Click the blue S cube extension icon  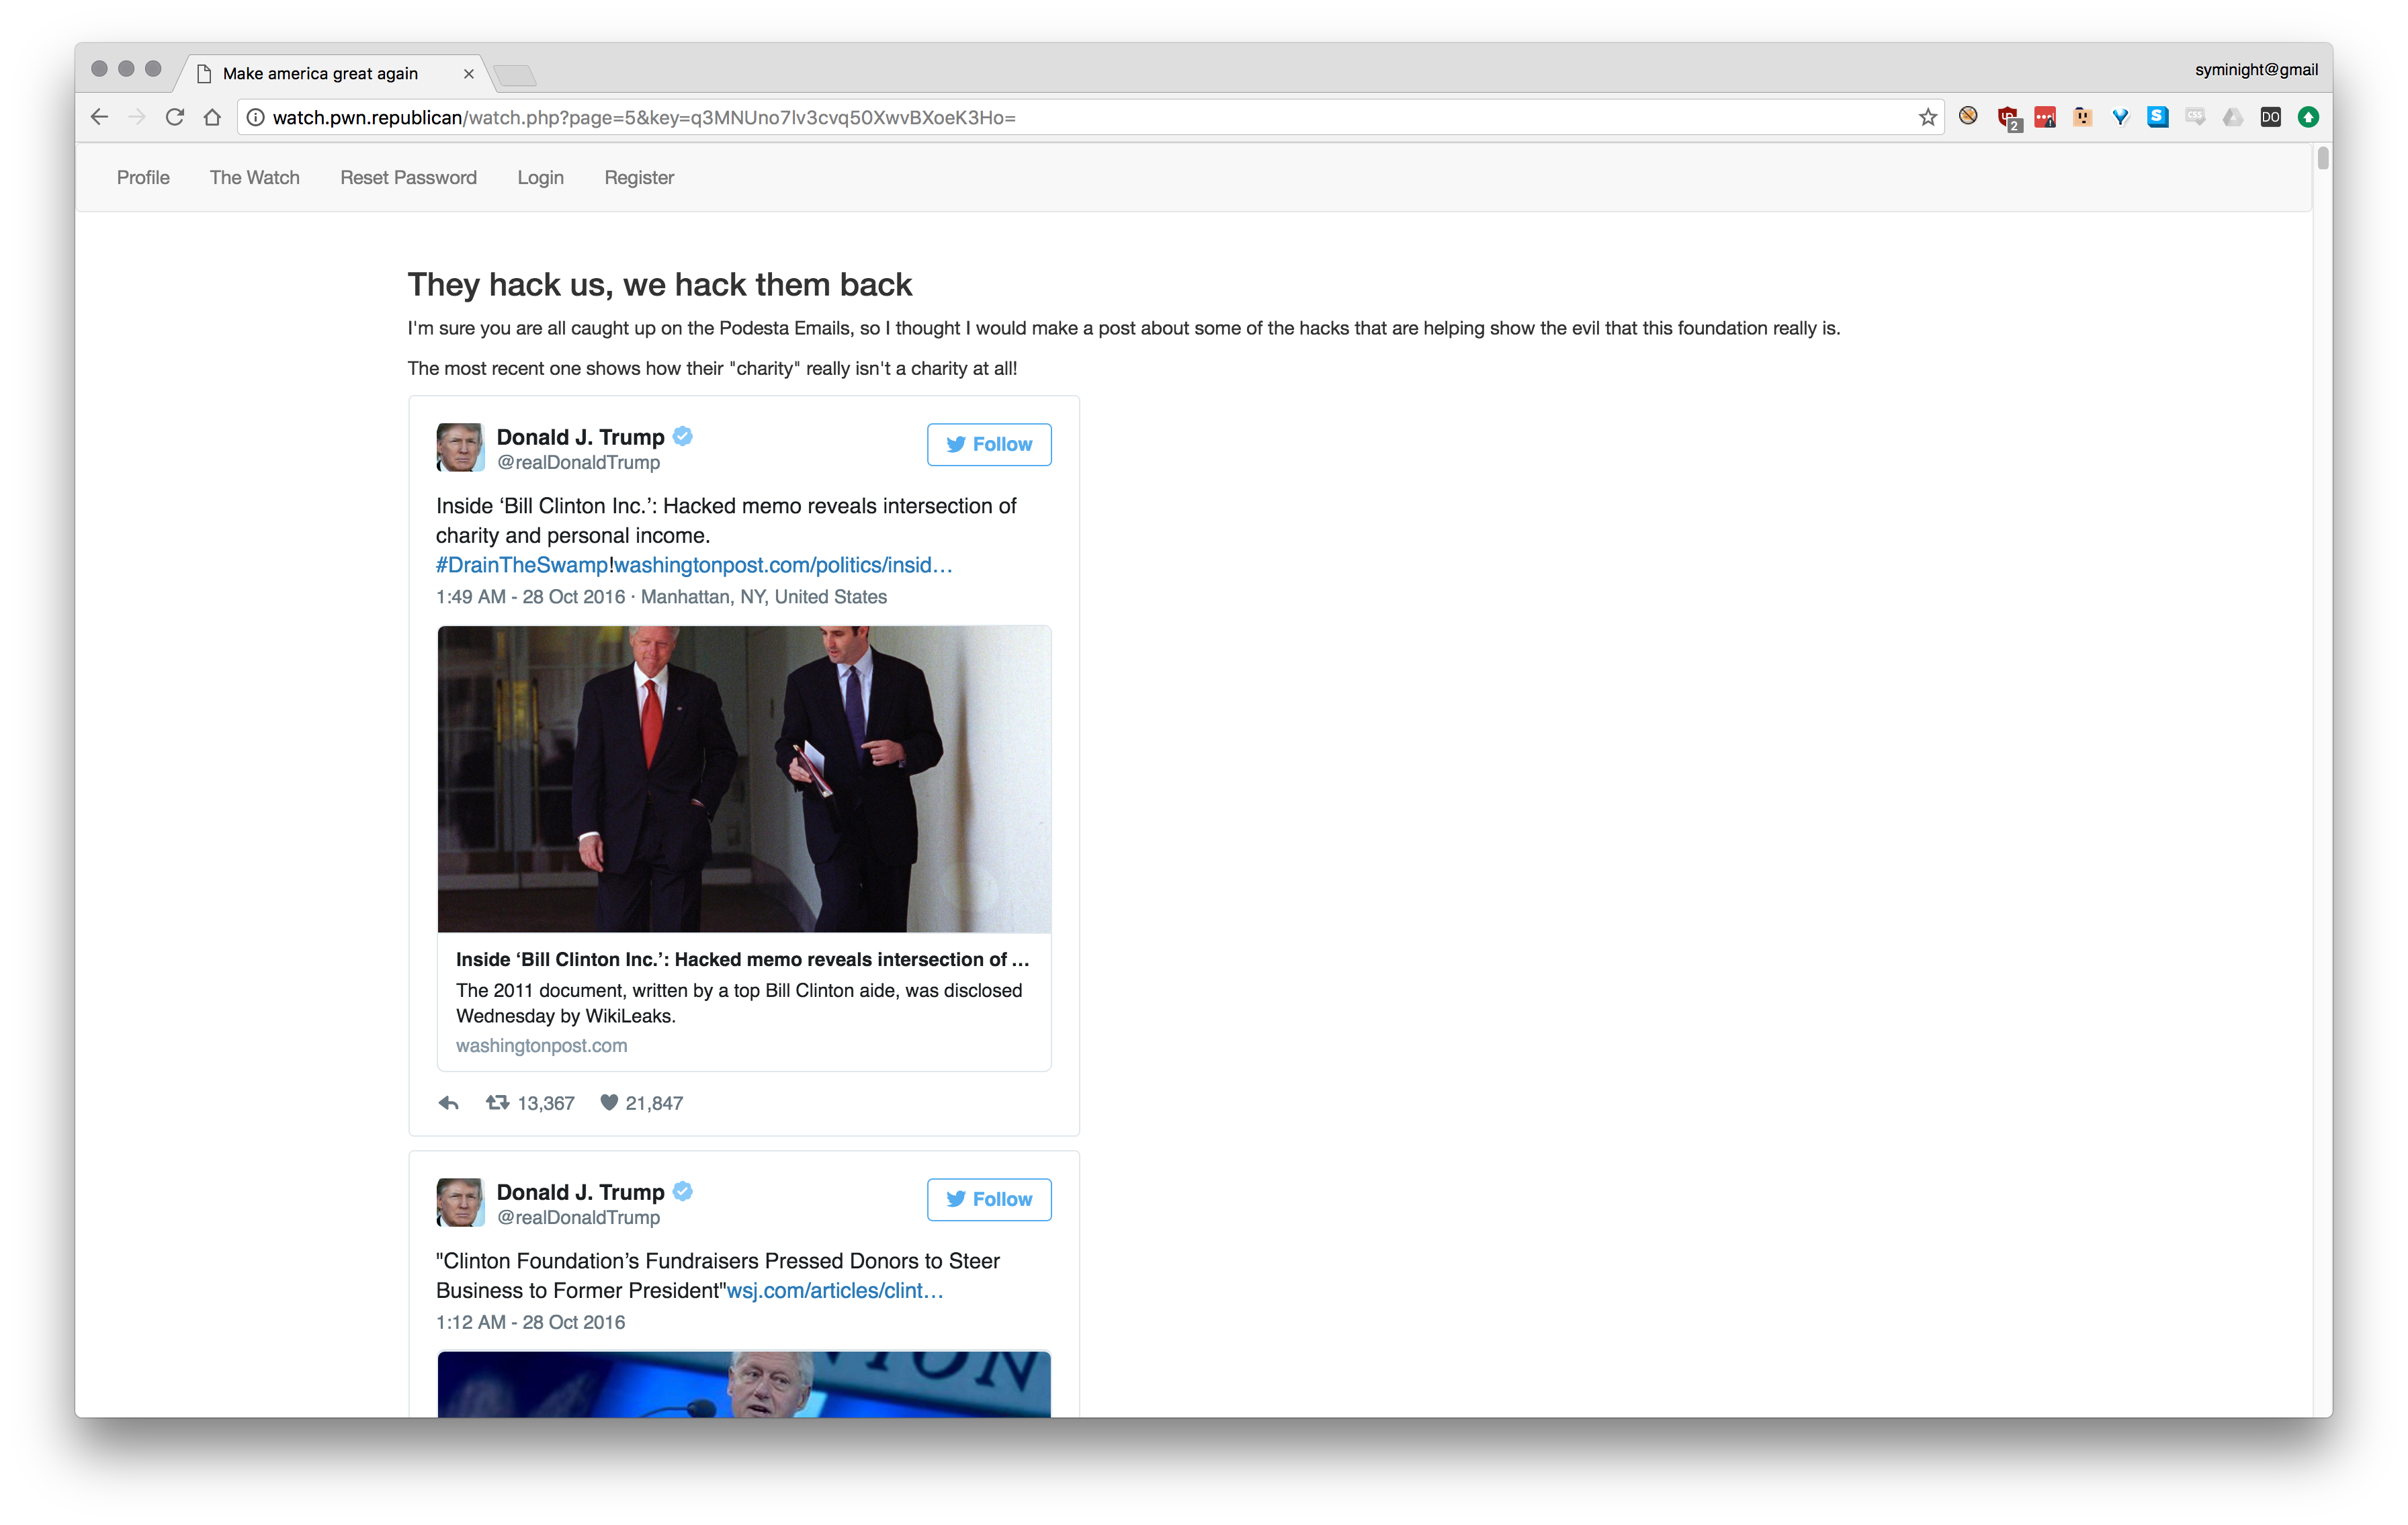click(x=2158, y=117)
